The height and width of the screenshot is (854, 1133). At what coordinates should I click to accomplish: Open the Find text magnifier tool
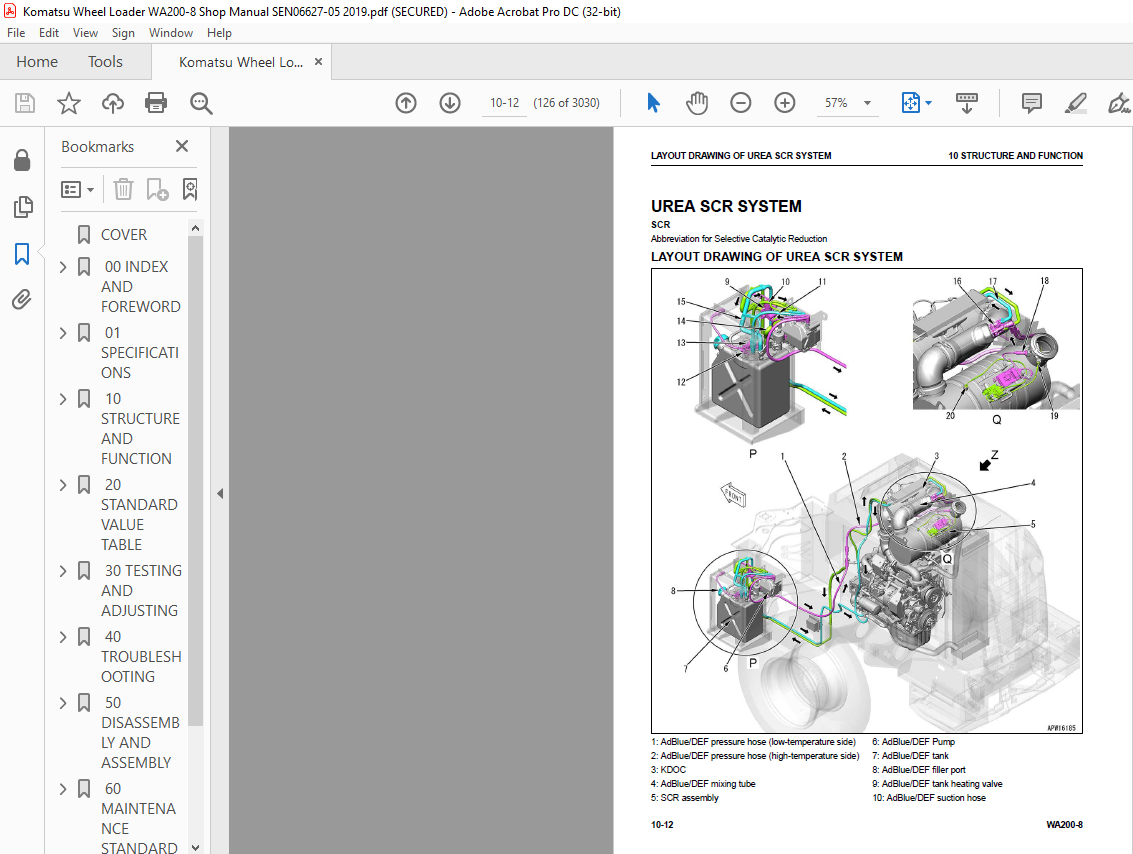pyautogui.click(x=201, y=103)
